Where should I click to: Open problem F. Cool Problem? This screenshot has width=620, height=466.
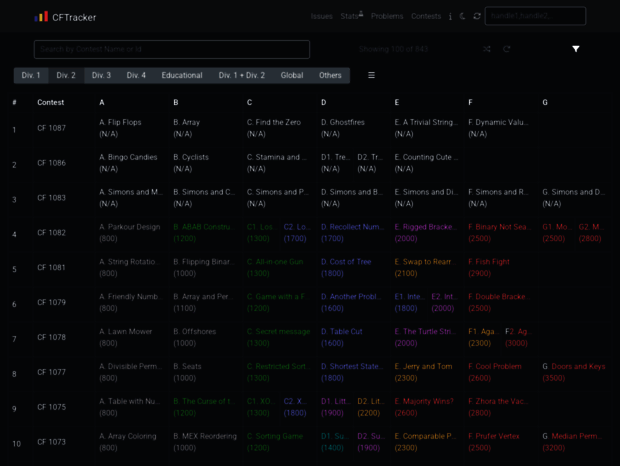(x=495, y=366)
